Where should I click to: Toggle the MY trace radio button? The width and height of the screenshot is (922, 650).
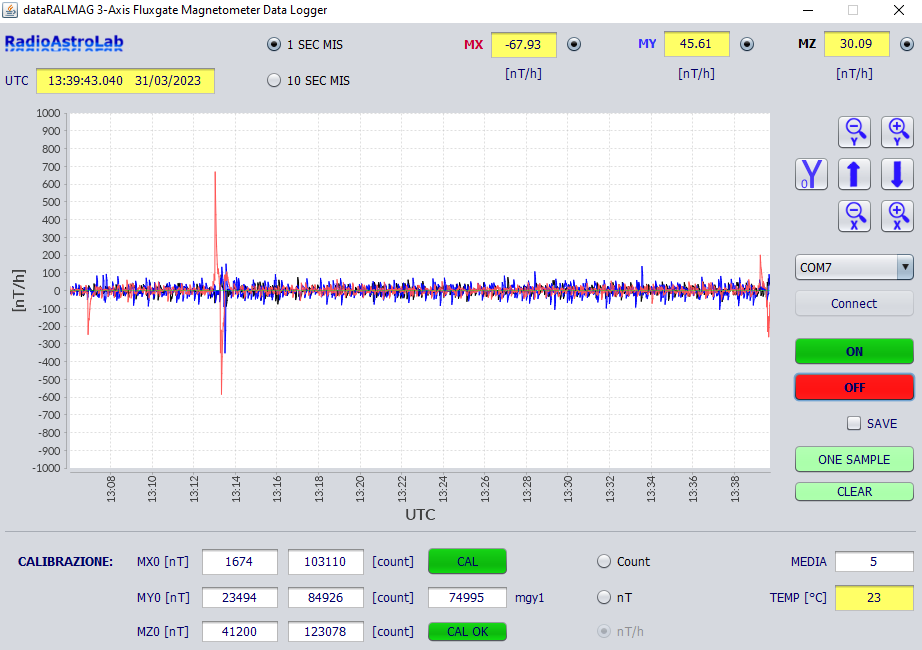point(747,44)
